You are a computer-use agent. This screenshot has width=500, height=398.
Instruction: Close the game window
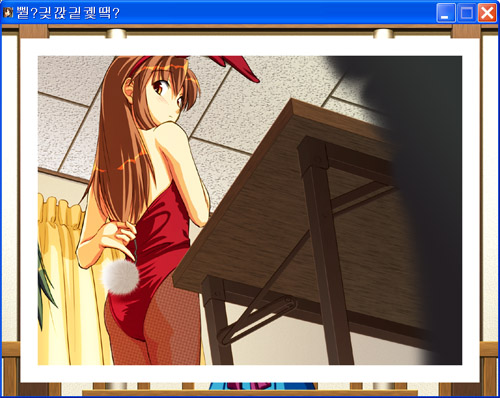487,13
